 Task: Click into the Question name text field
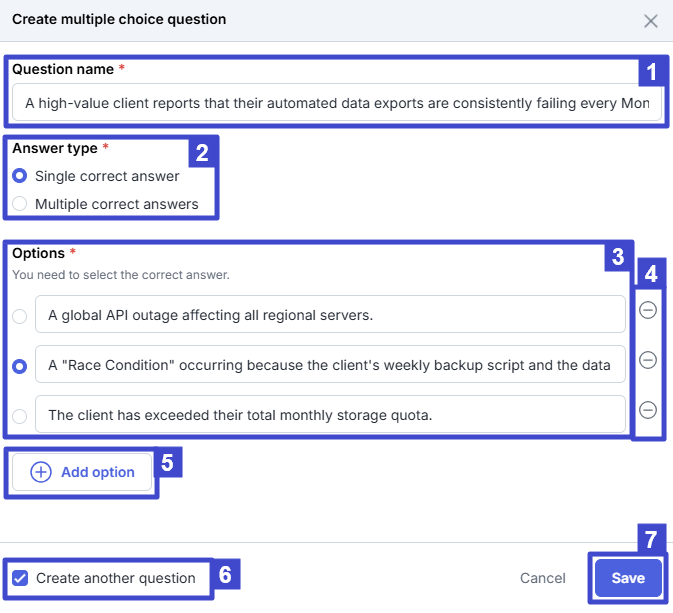point(336,103)
